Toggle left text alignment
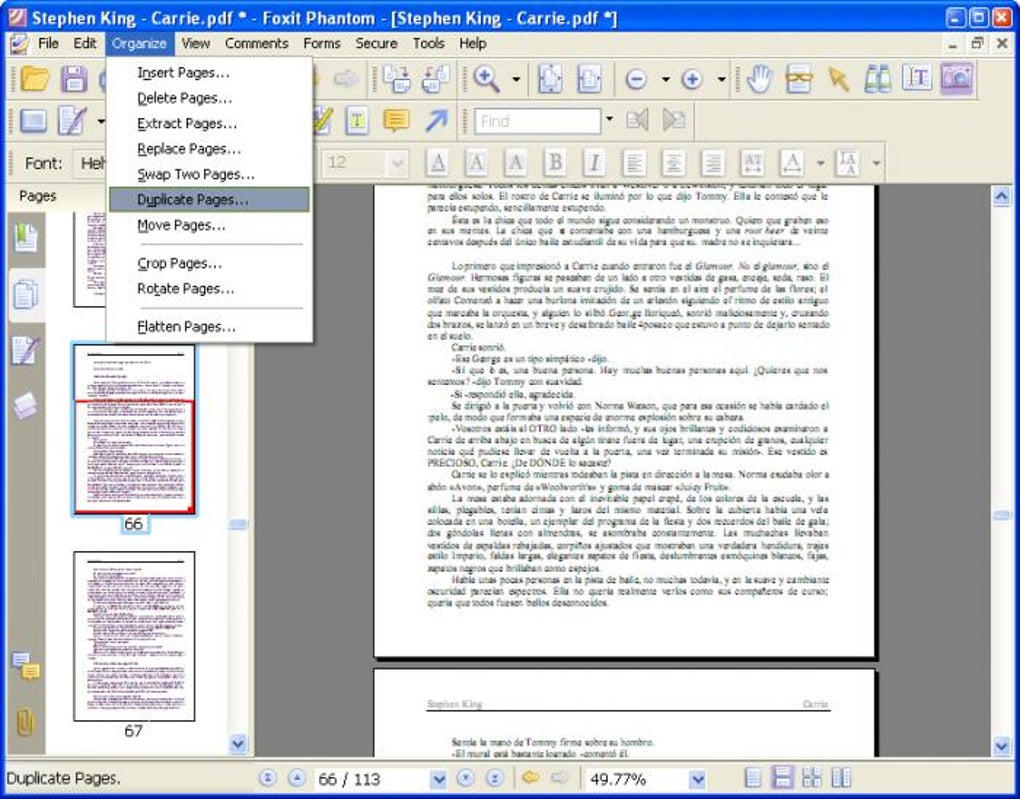Image resolution: width=1020 pixels, height=799 pixels. (634, 163)
